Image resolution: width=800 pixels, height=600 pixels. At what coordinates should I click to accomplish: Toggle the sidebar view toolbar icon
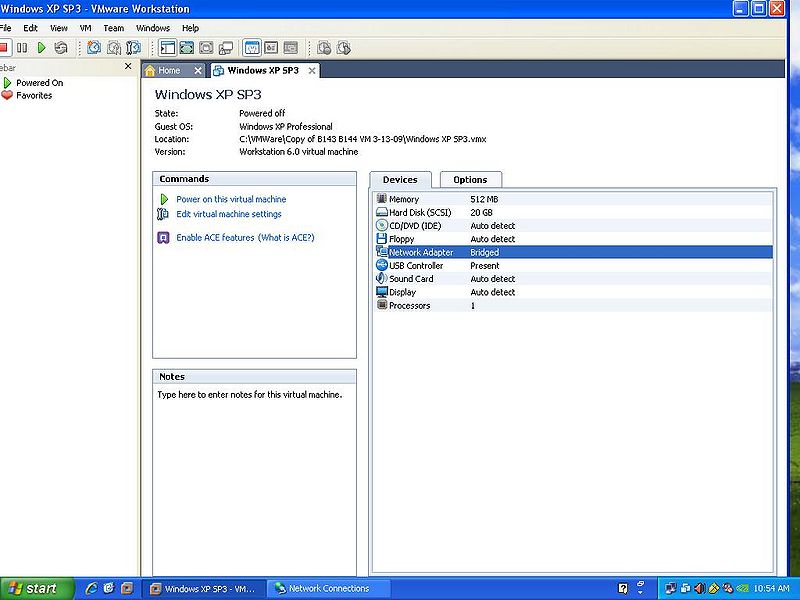click(x=167, y=48)
